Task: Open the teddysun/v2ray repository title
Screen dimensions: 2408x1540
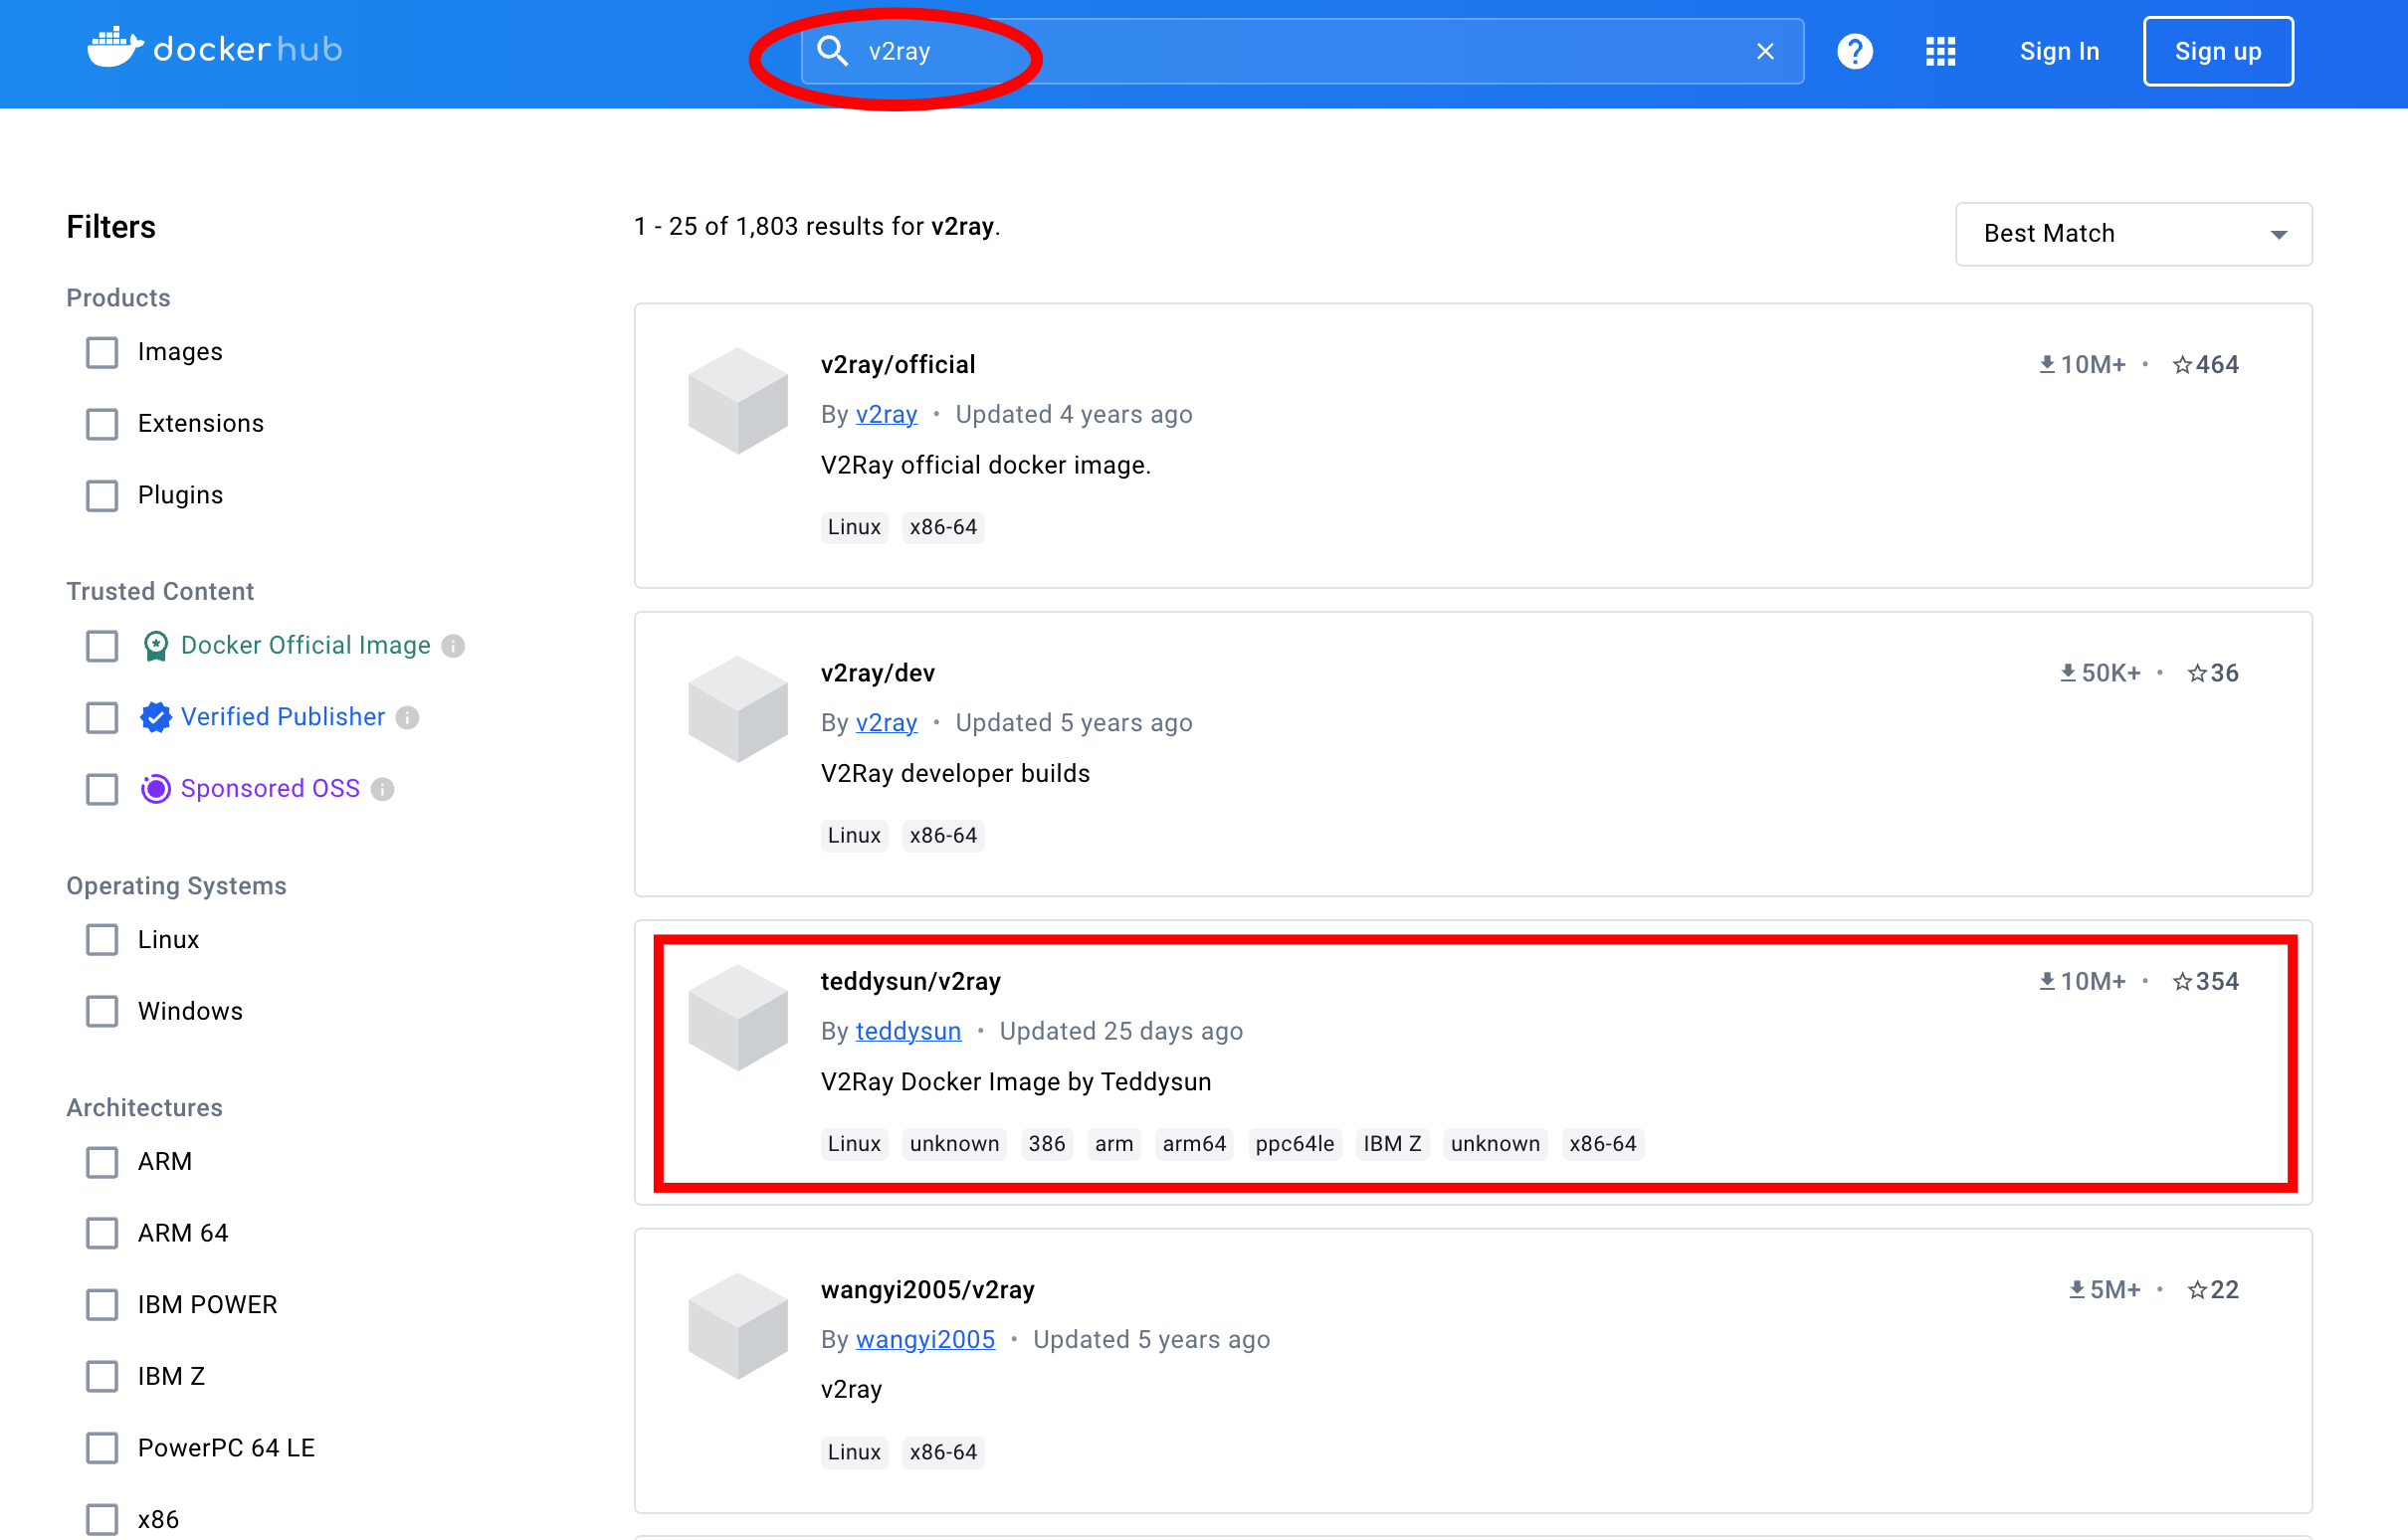Action: click(x=910, y=982)
